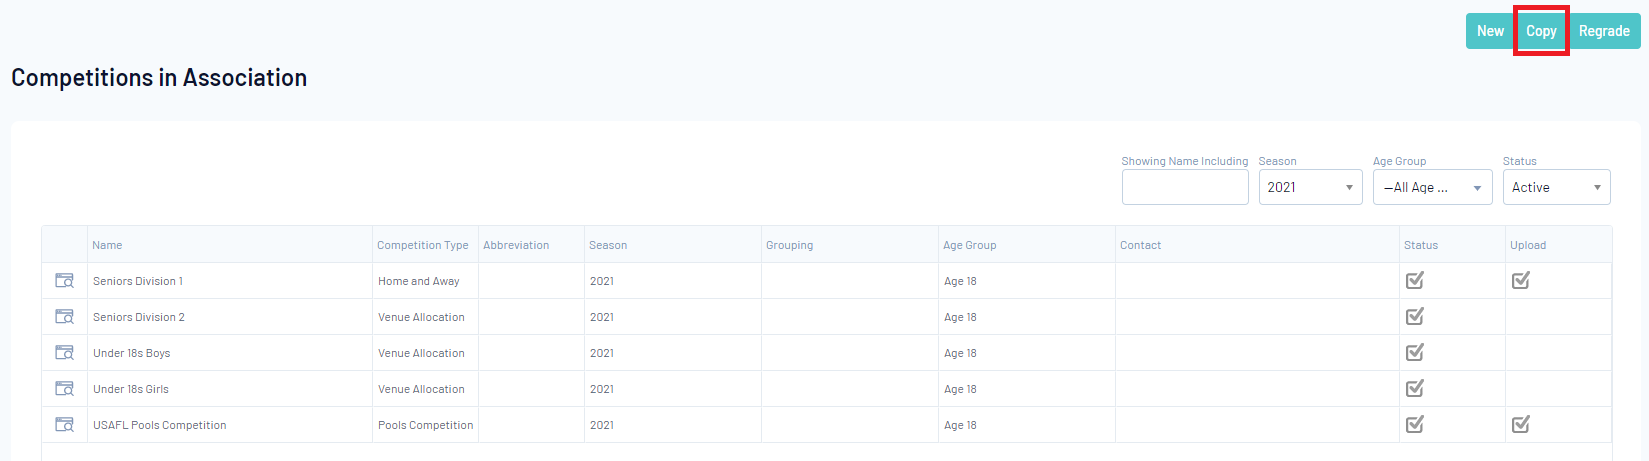Click the Regrade button
This screenshot has height=461, width=1649.
(x=1604, y=31)
